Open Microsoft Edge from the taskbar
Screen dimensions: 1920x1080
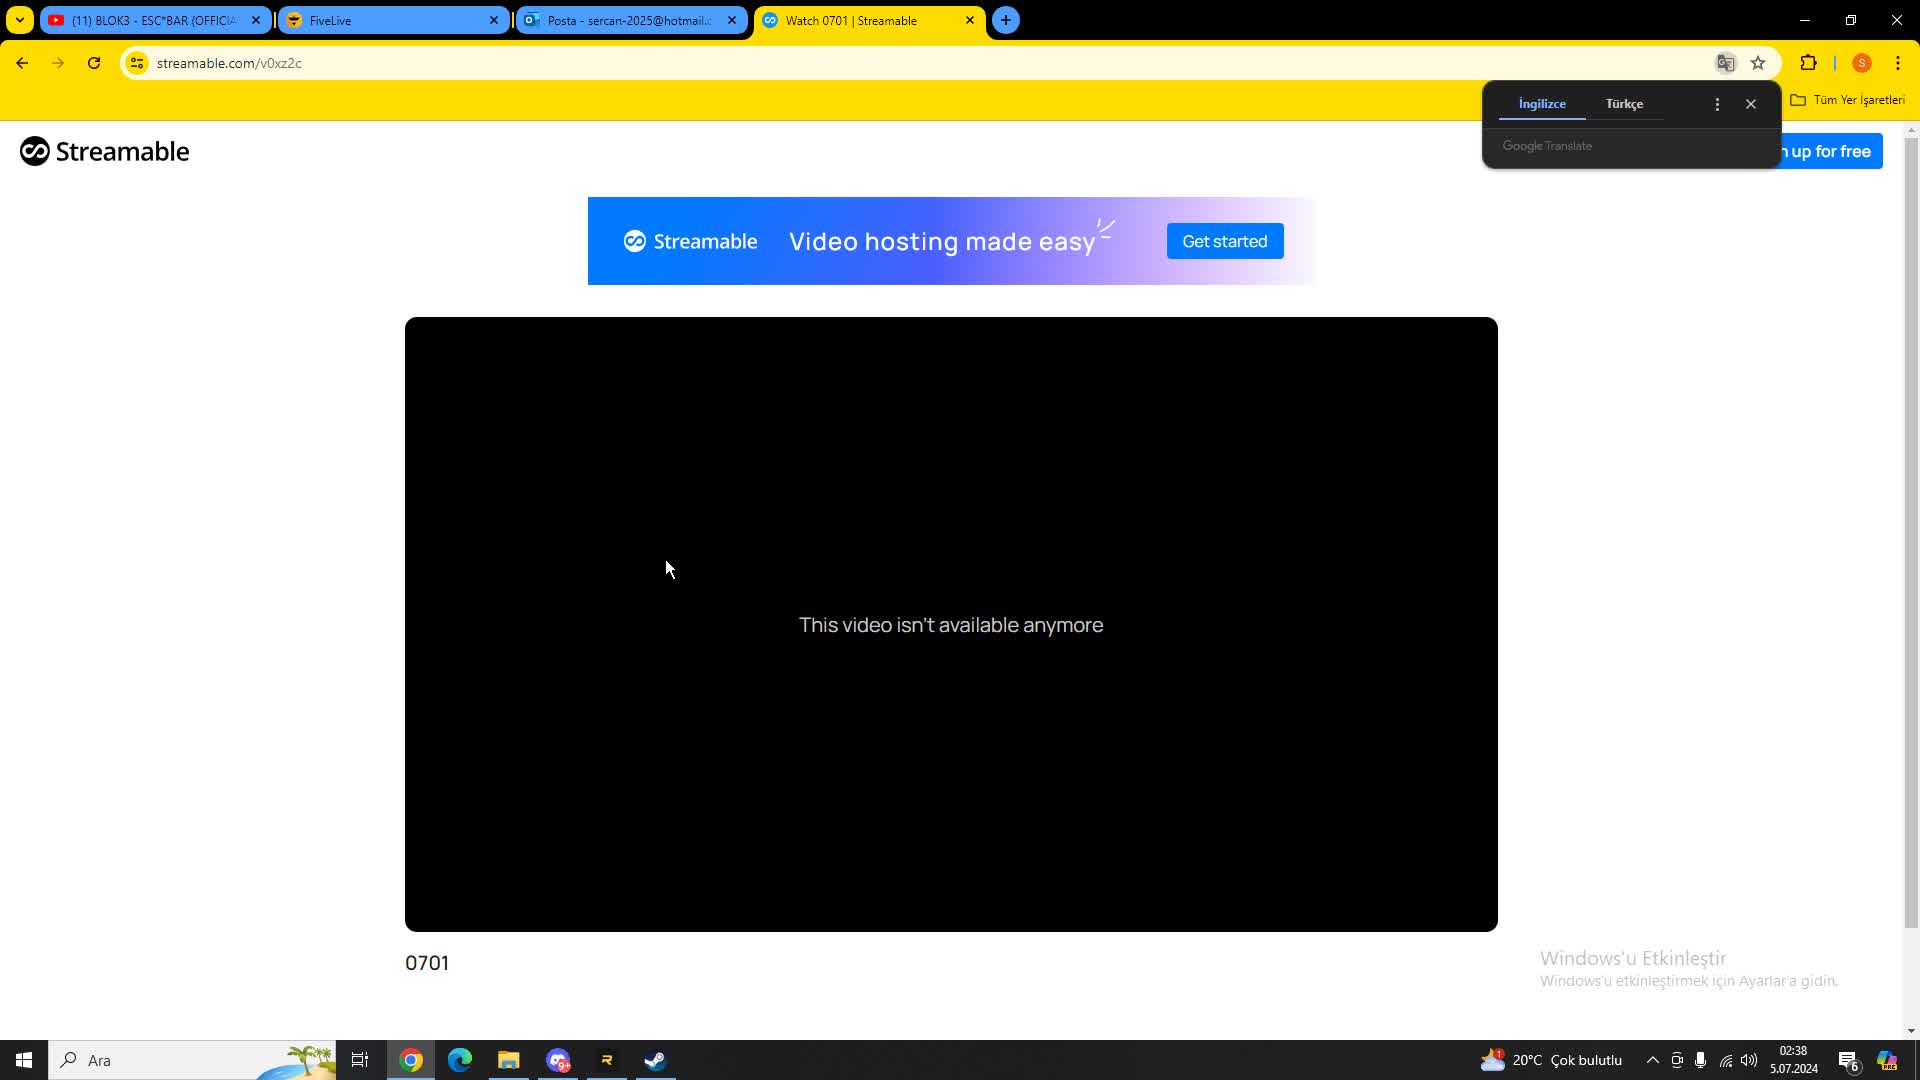(x=460, y=1060)
